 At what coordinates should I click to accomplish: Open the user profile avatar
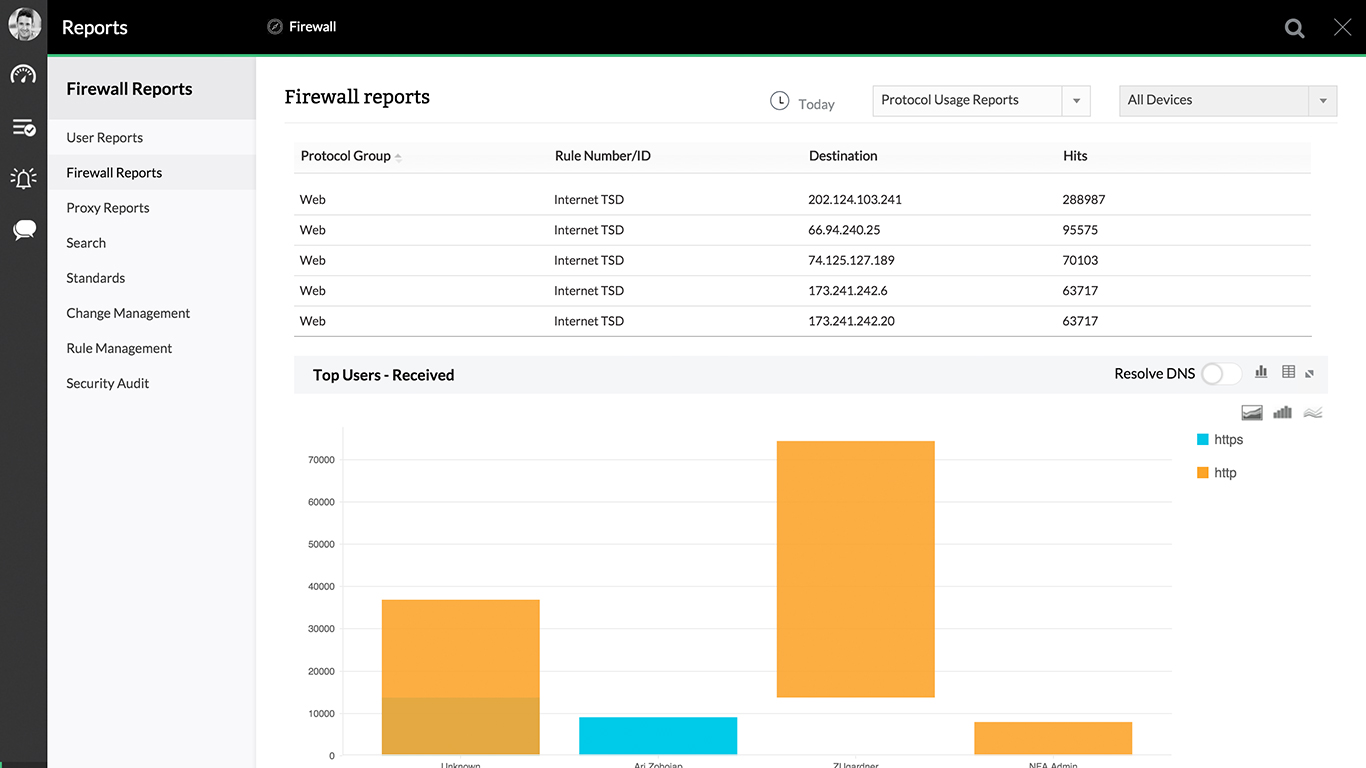pos(24,25)
